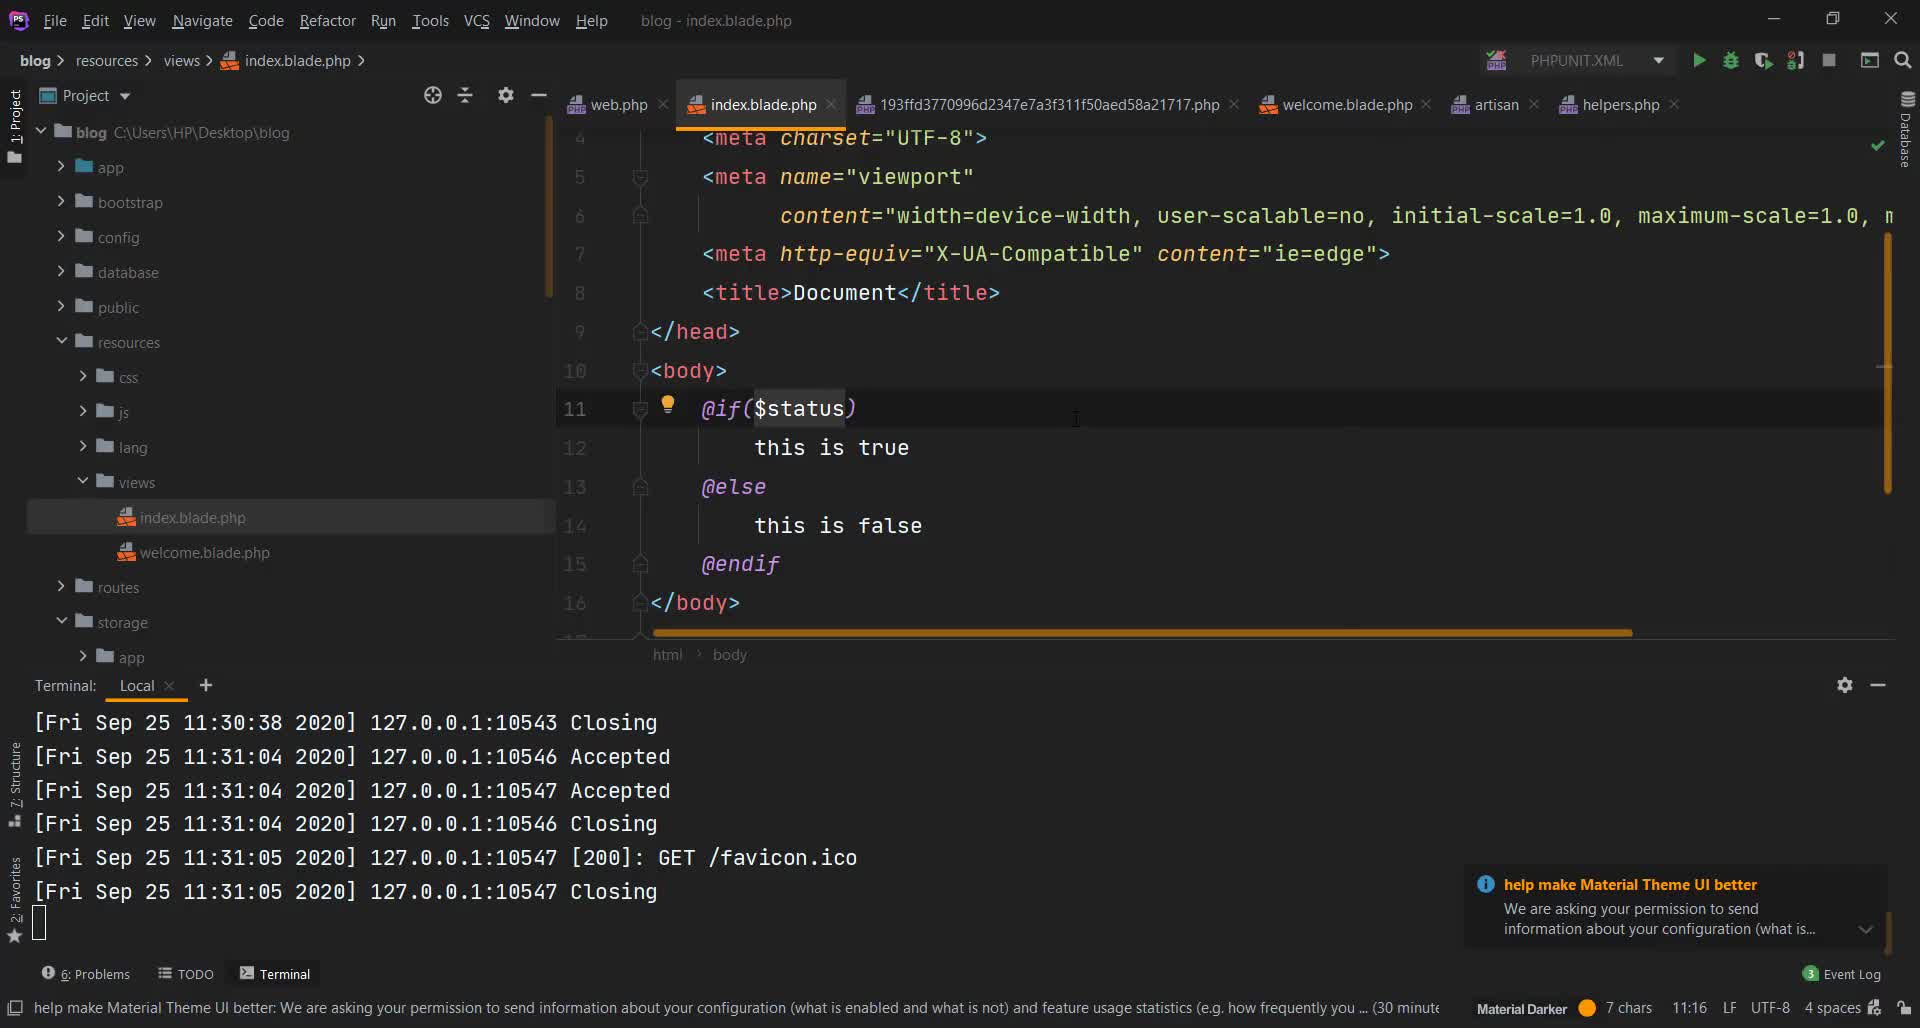Click the green Run button
Viewport: 1920px width, 1028px height.
(1698, 61)
